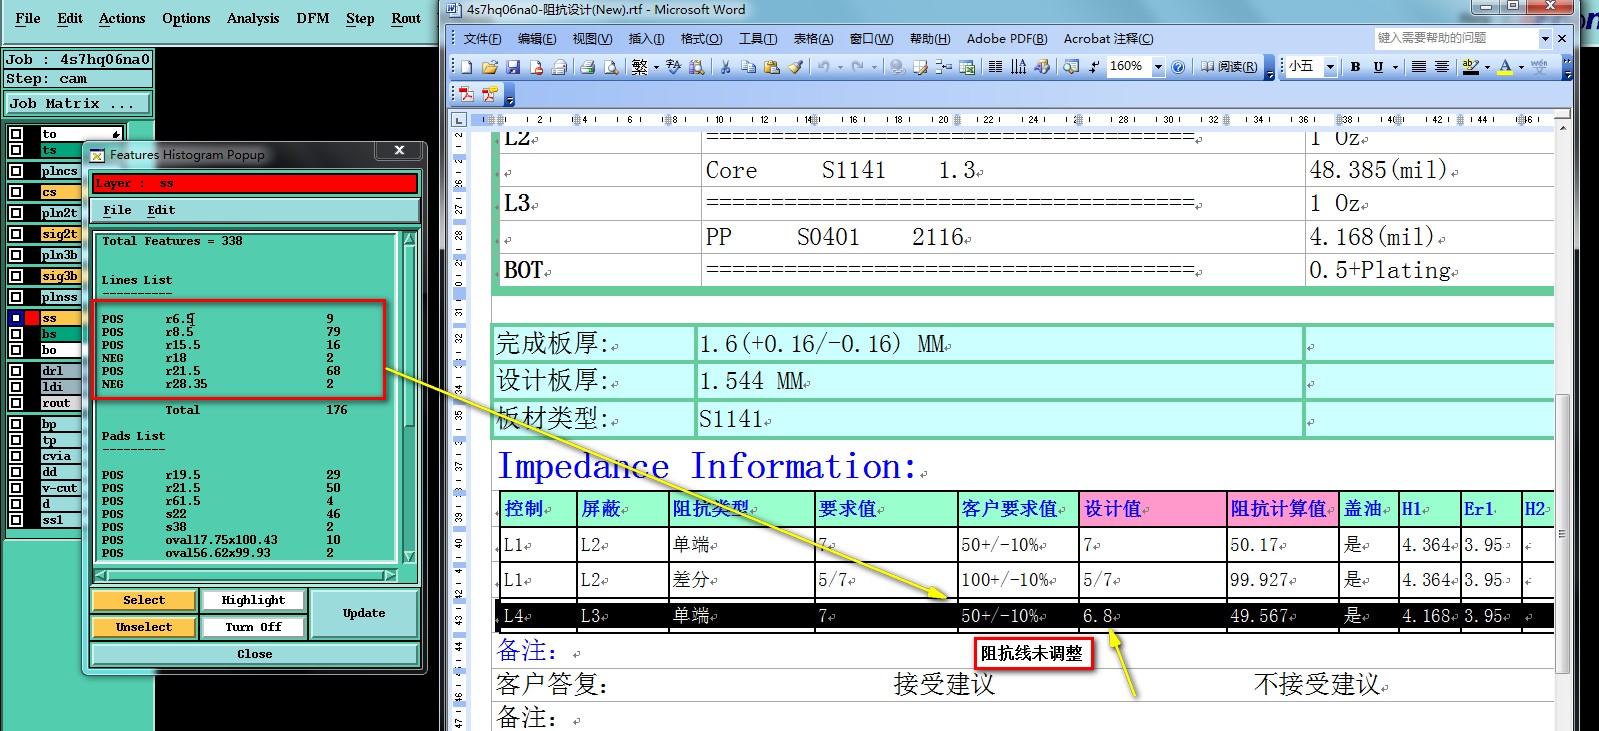Click Job Matrix button
Viewport: 1599px width, 731px height.
[78, 103]
